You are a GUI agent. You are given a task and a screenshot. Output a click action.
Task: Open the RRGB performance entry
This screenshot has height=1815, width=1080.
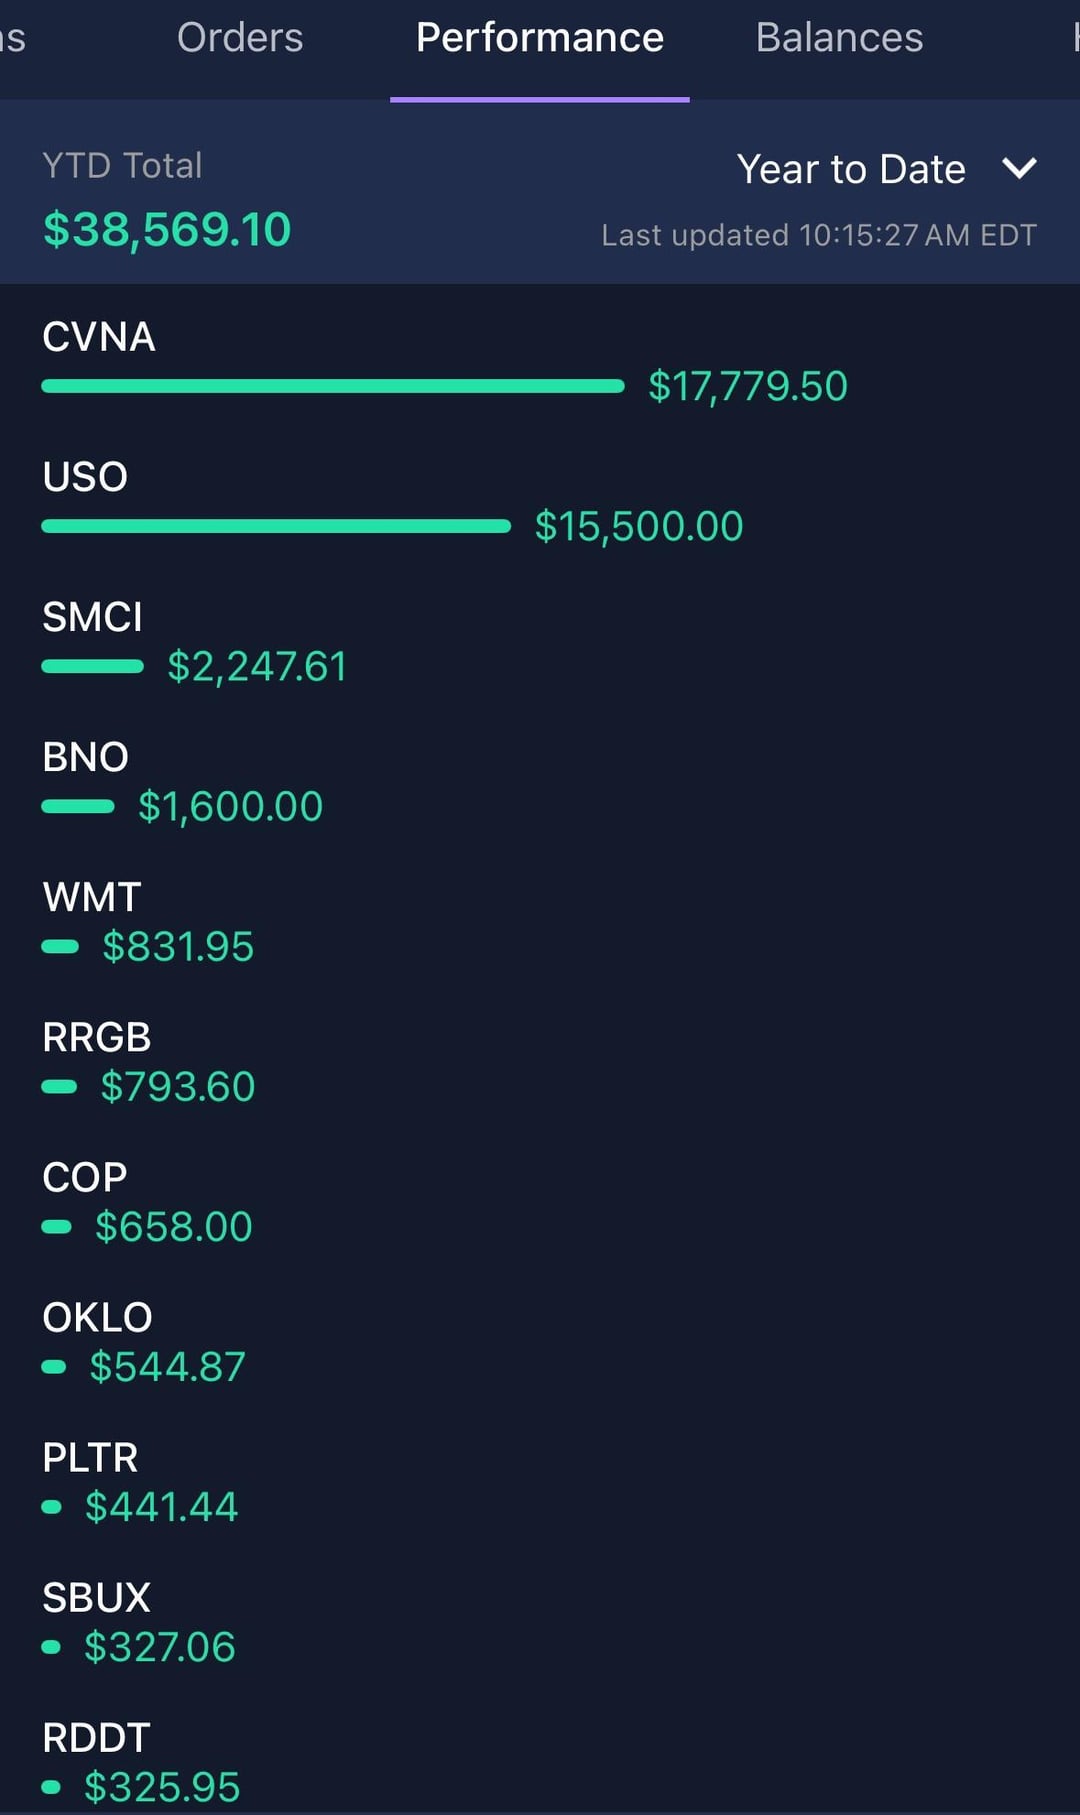(x=97, y=1037)
